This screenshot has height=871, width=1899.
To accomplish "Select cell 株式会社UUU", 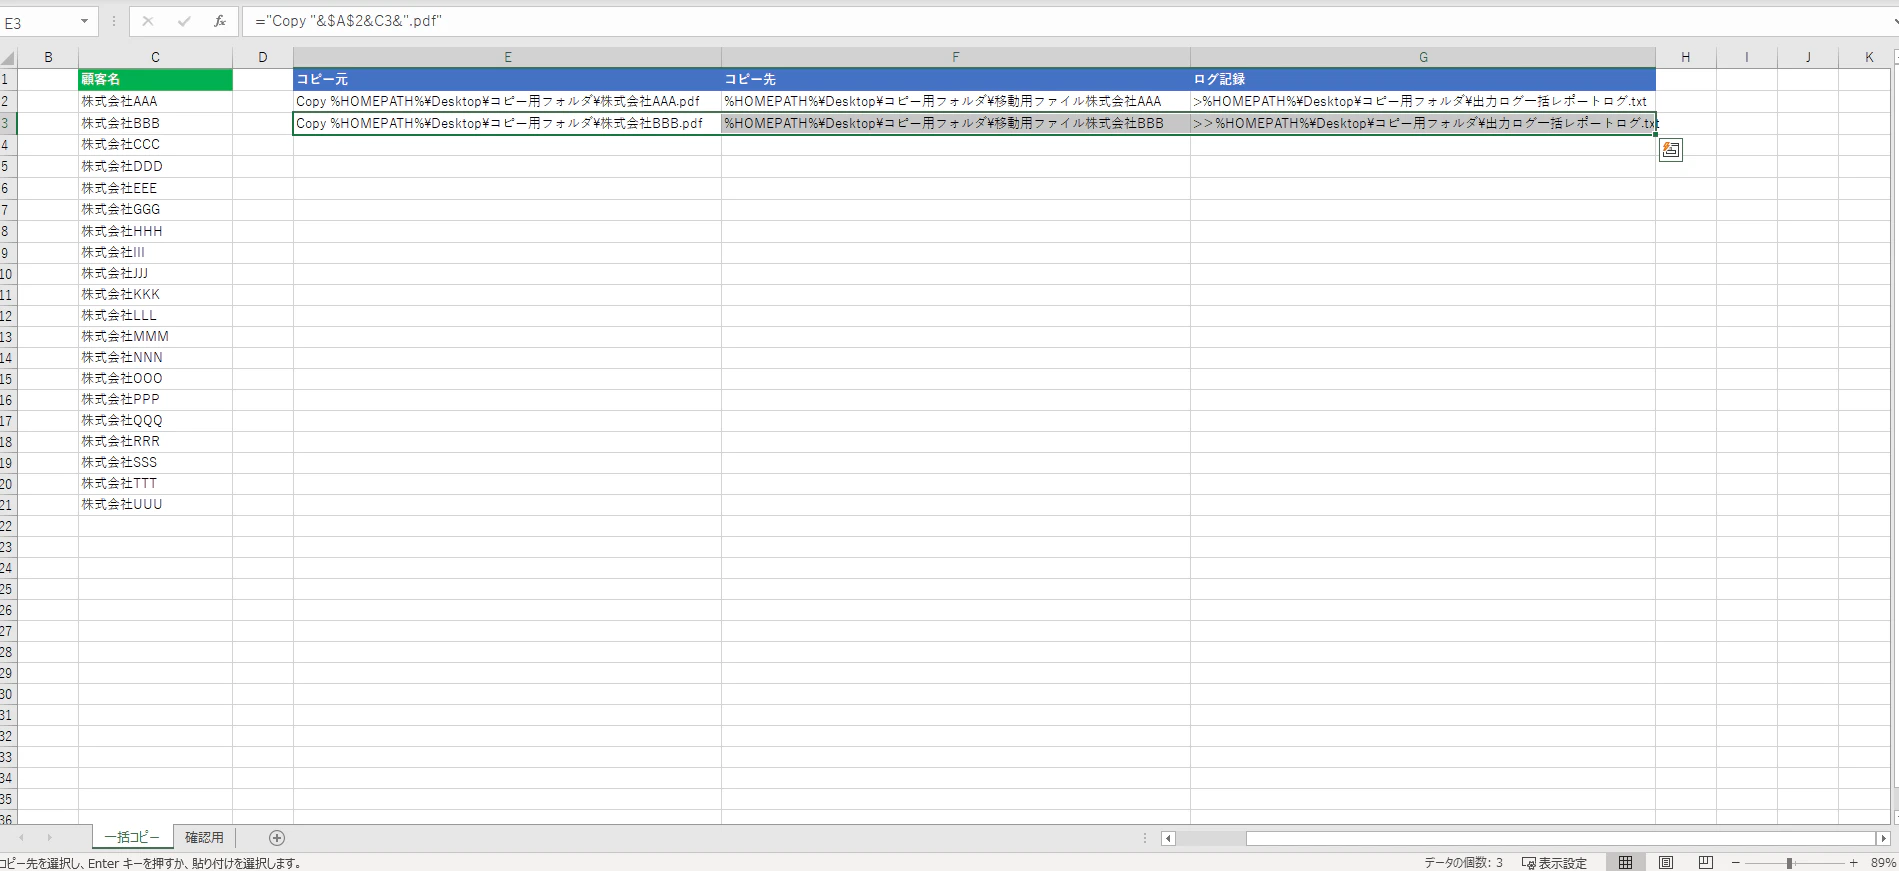I will point(155,504).
